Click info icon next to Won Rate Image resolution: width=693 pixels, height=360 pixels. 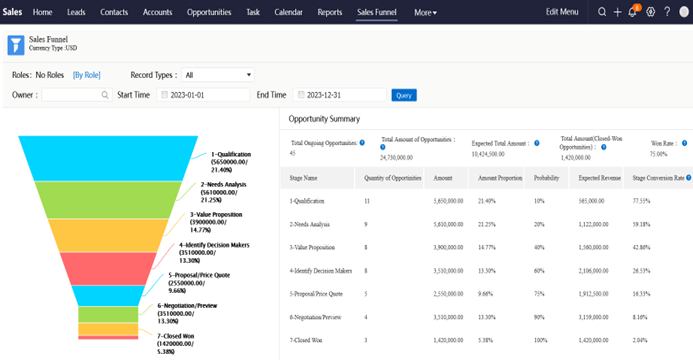coord(684,143)
